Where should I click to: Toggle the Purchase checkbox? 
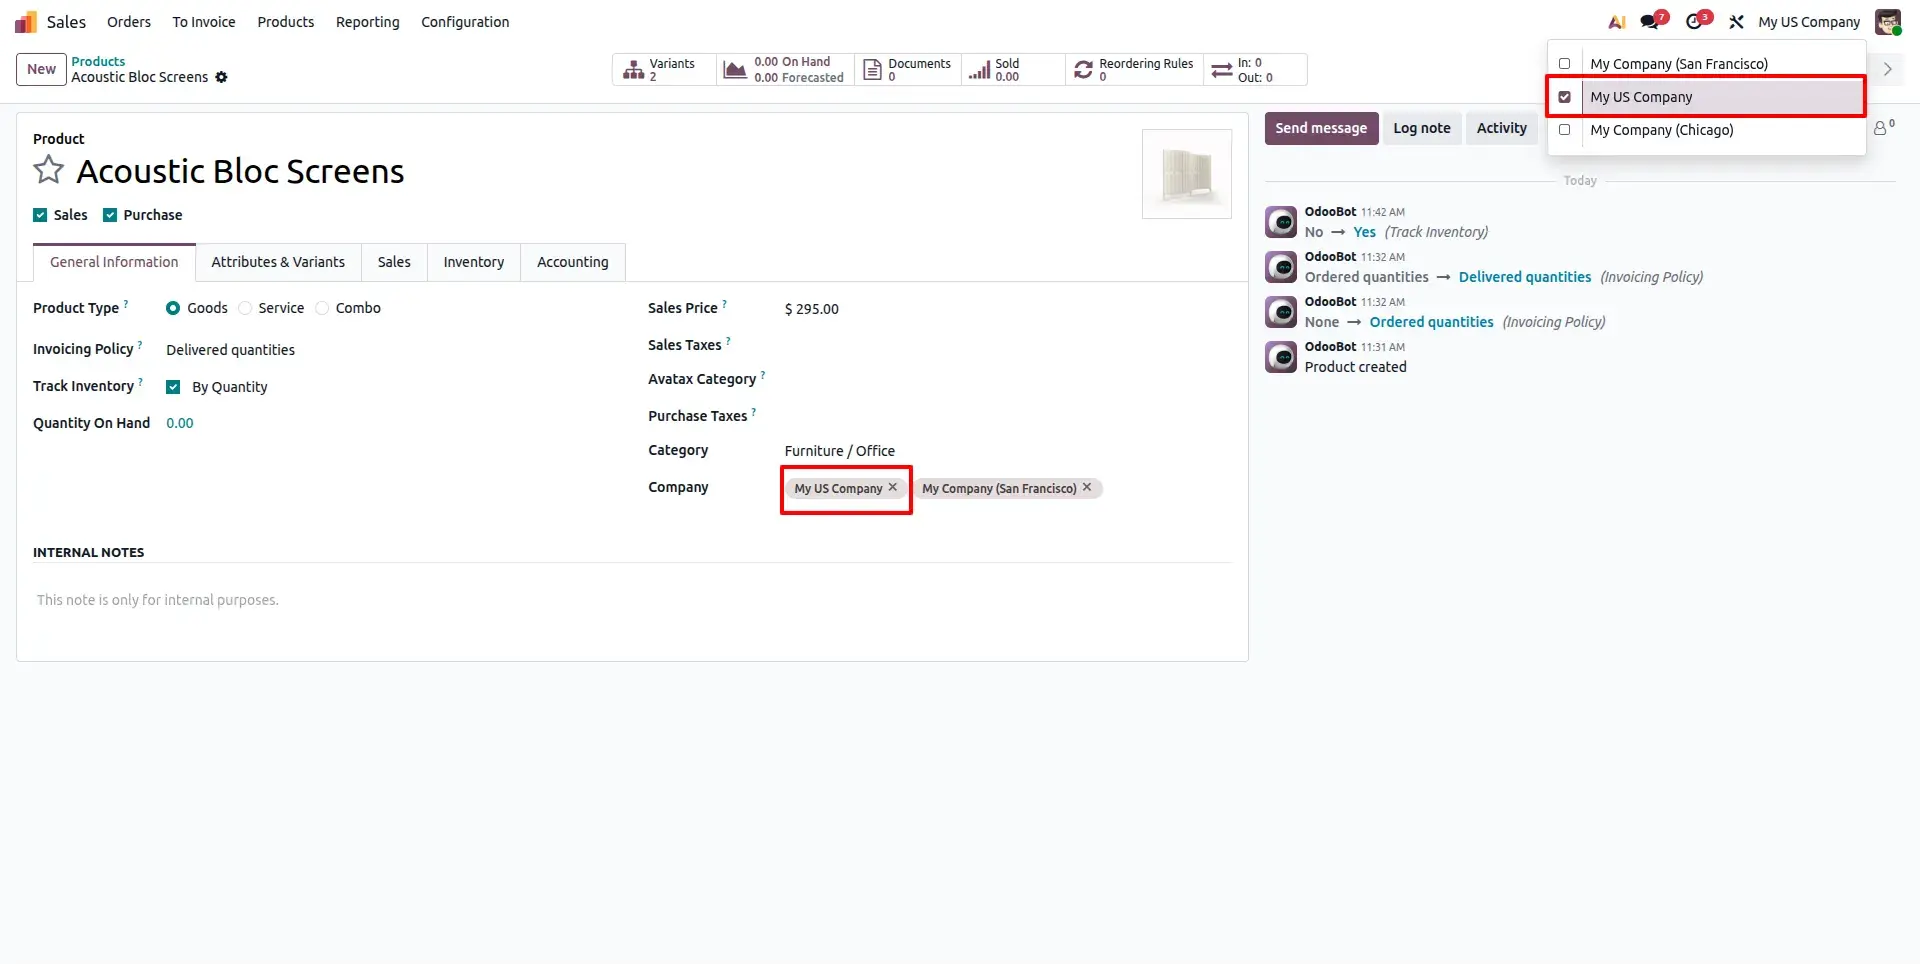[110, 215]
